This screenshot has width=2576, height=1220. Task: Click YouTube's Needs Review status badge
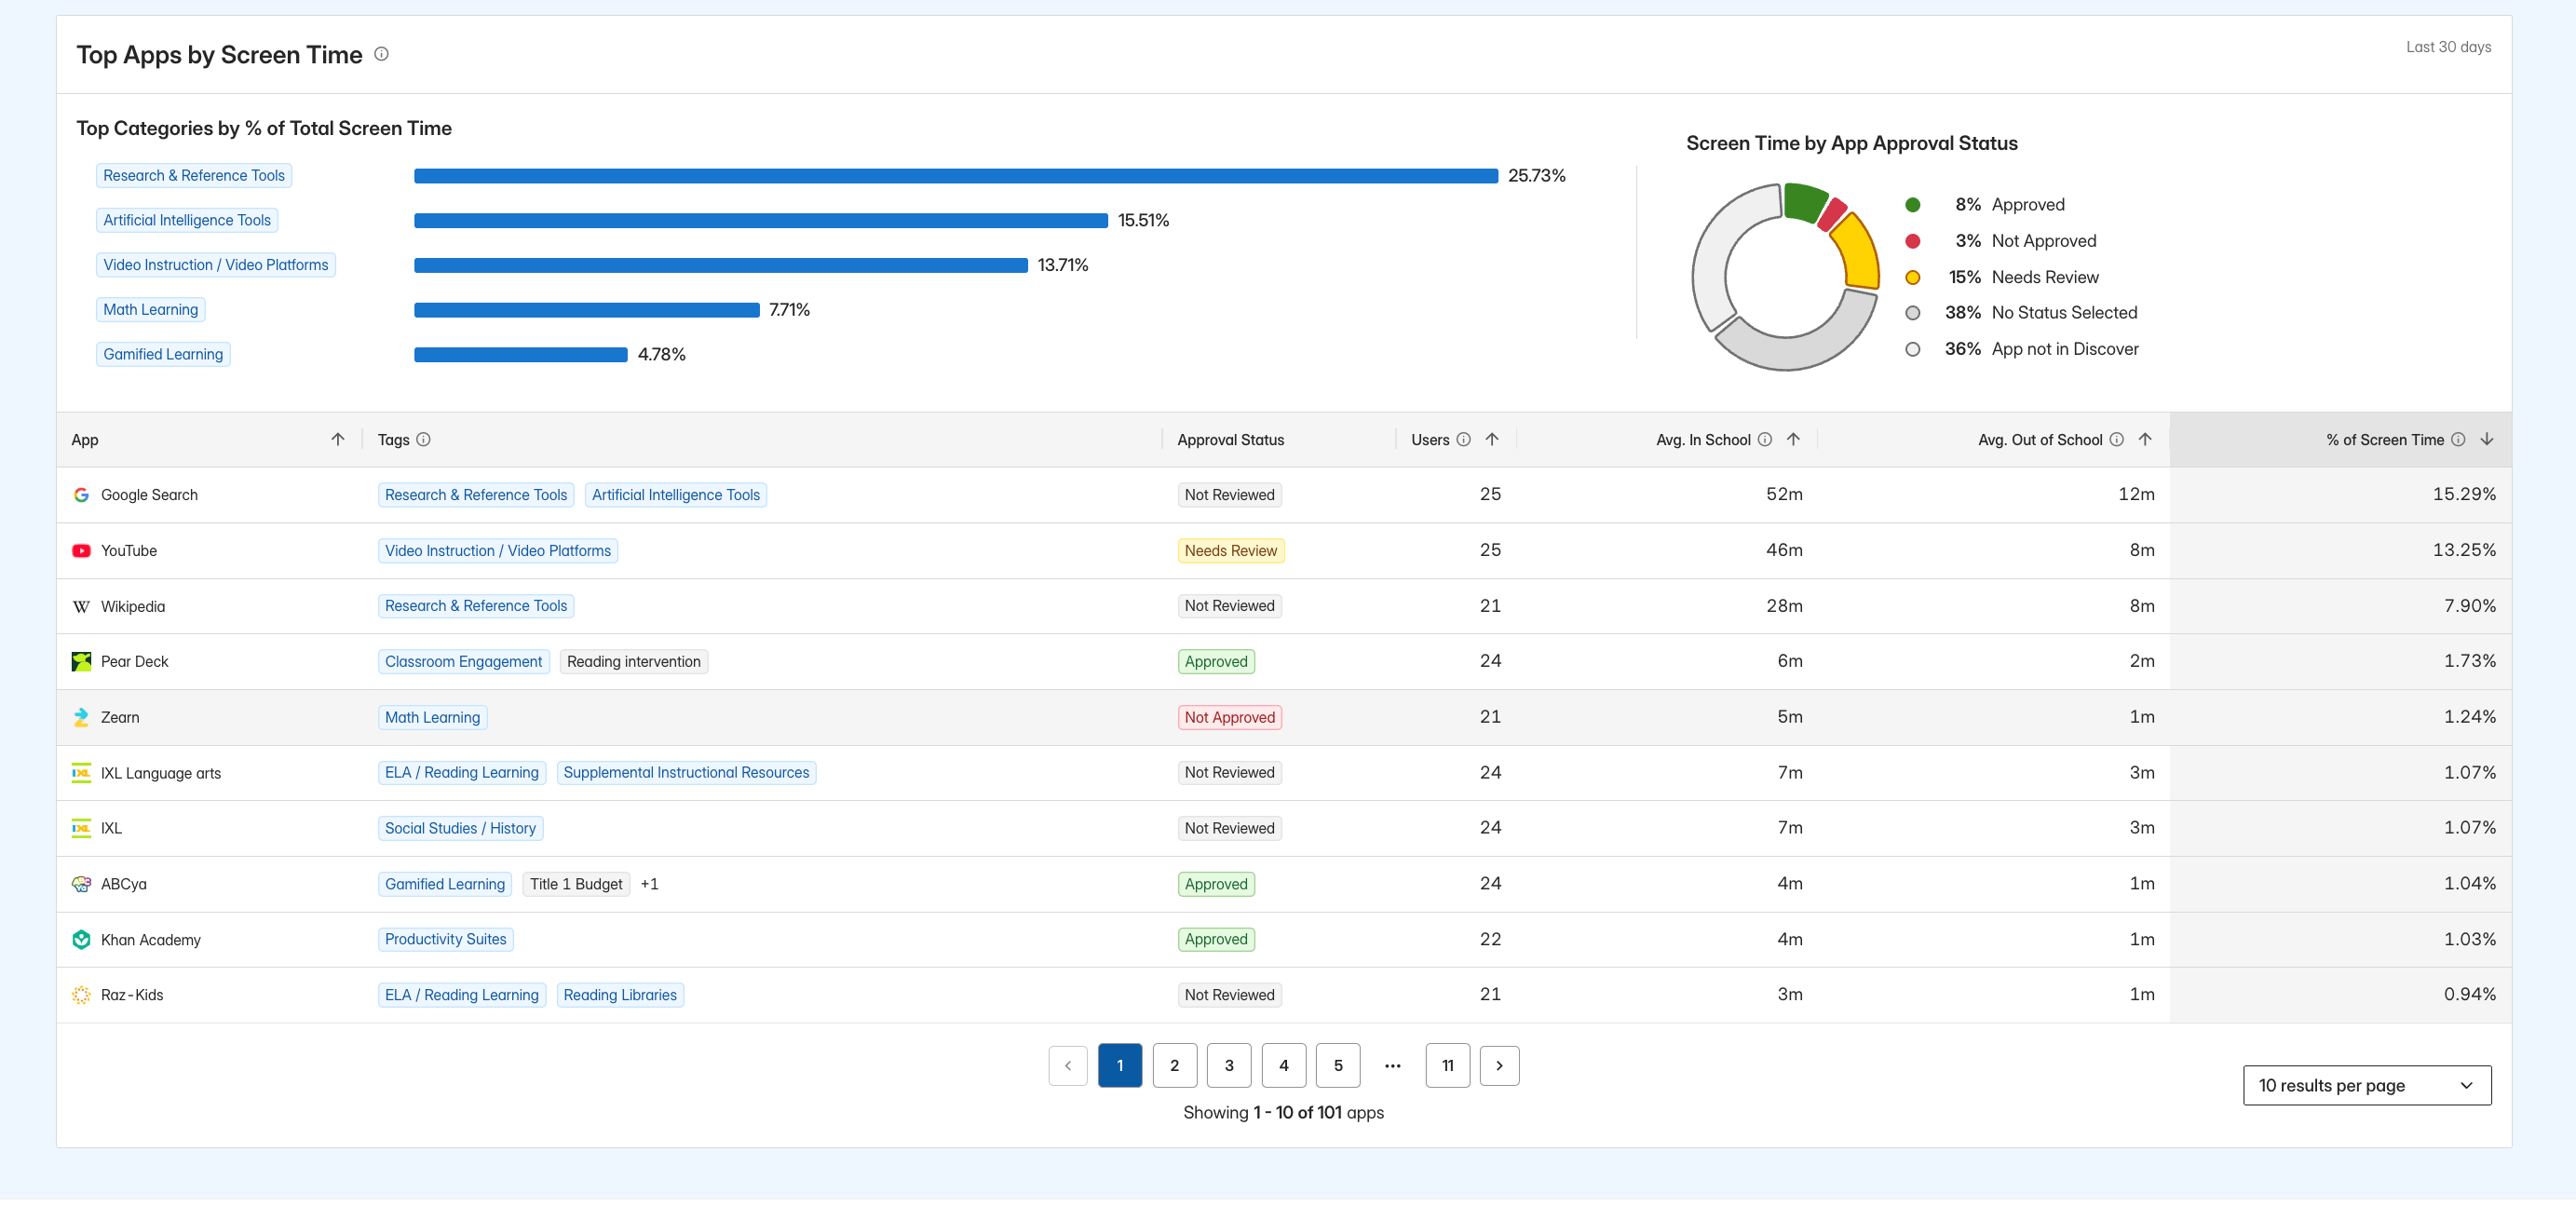pyautogui.click(x=1231, y=551)
